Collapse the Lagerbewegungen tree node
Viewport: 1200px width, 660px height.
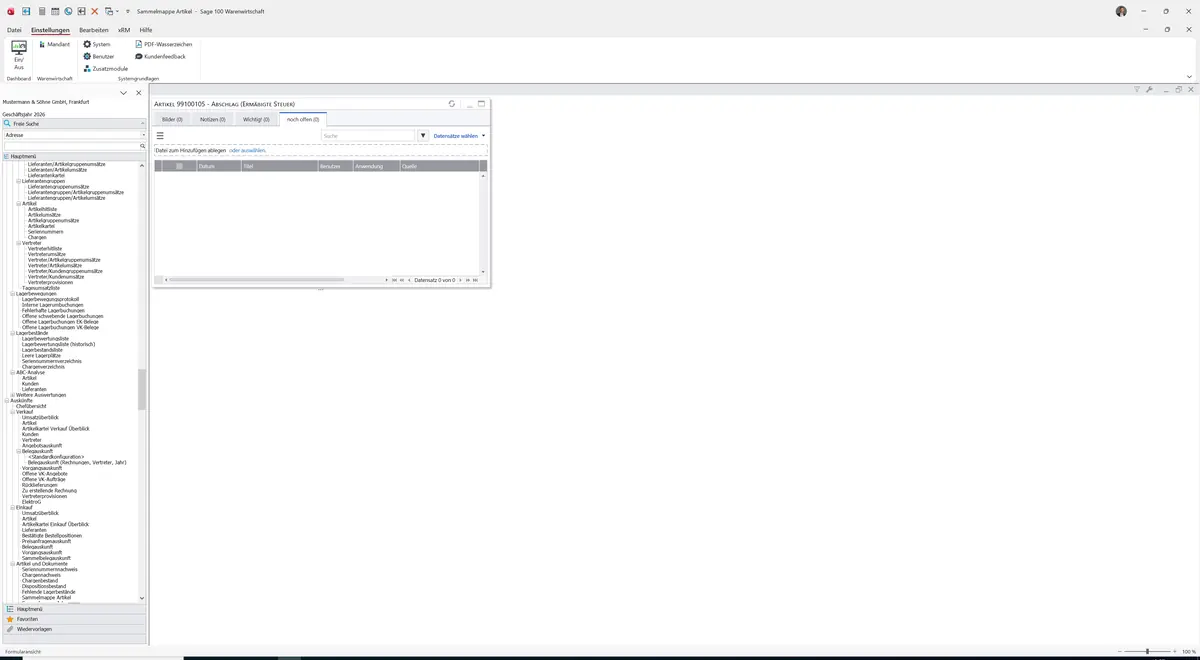pyautogui.click(x=13, y=293)
